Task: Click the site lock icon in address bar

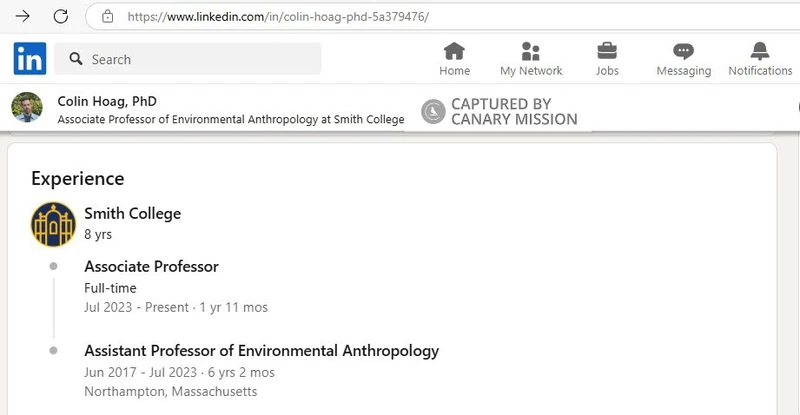Action: tap(108, 16)
